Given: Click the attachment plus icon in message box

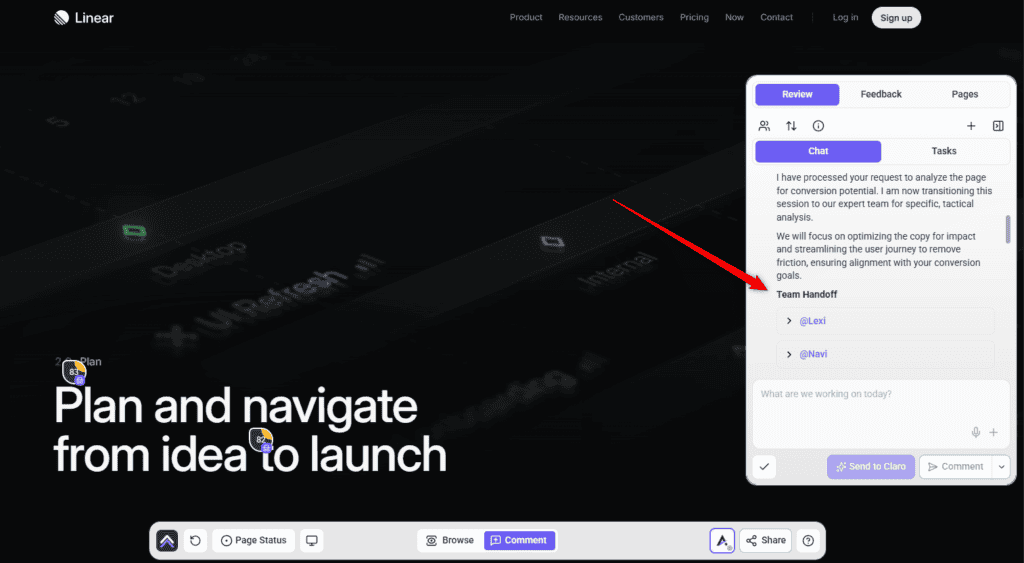Looking at the screenshot, I should pos(993,432).
